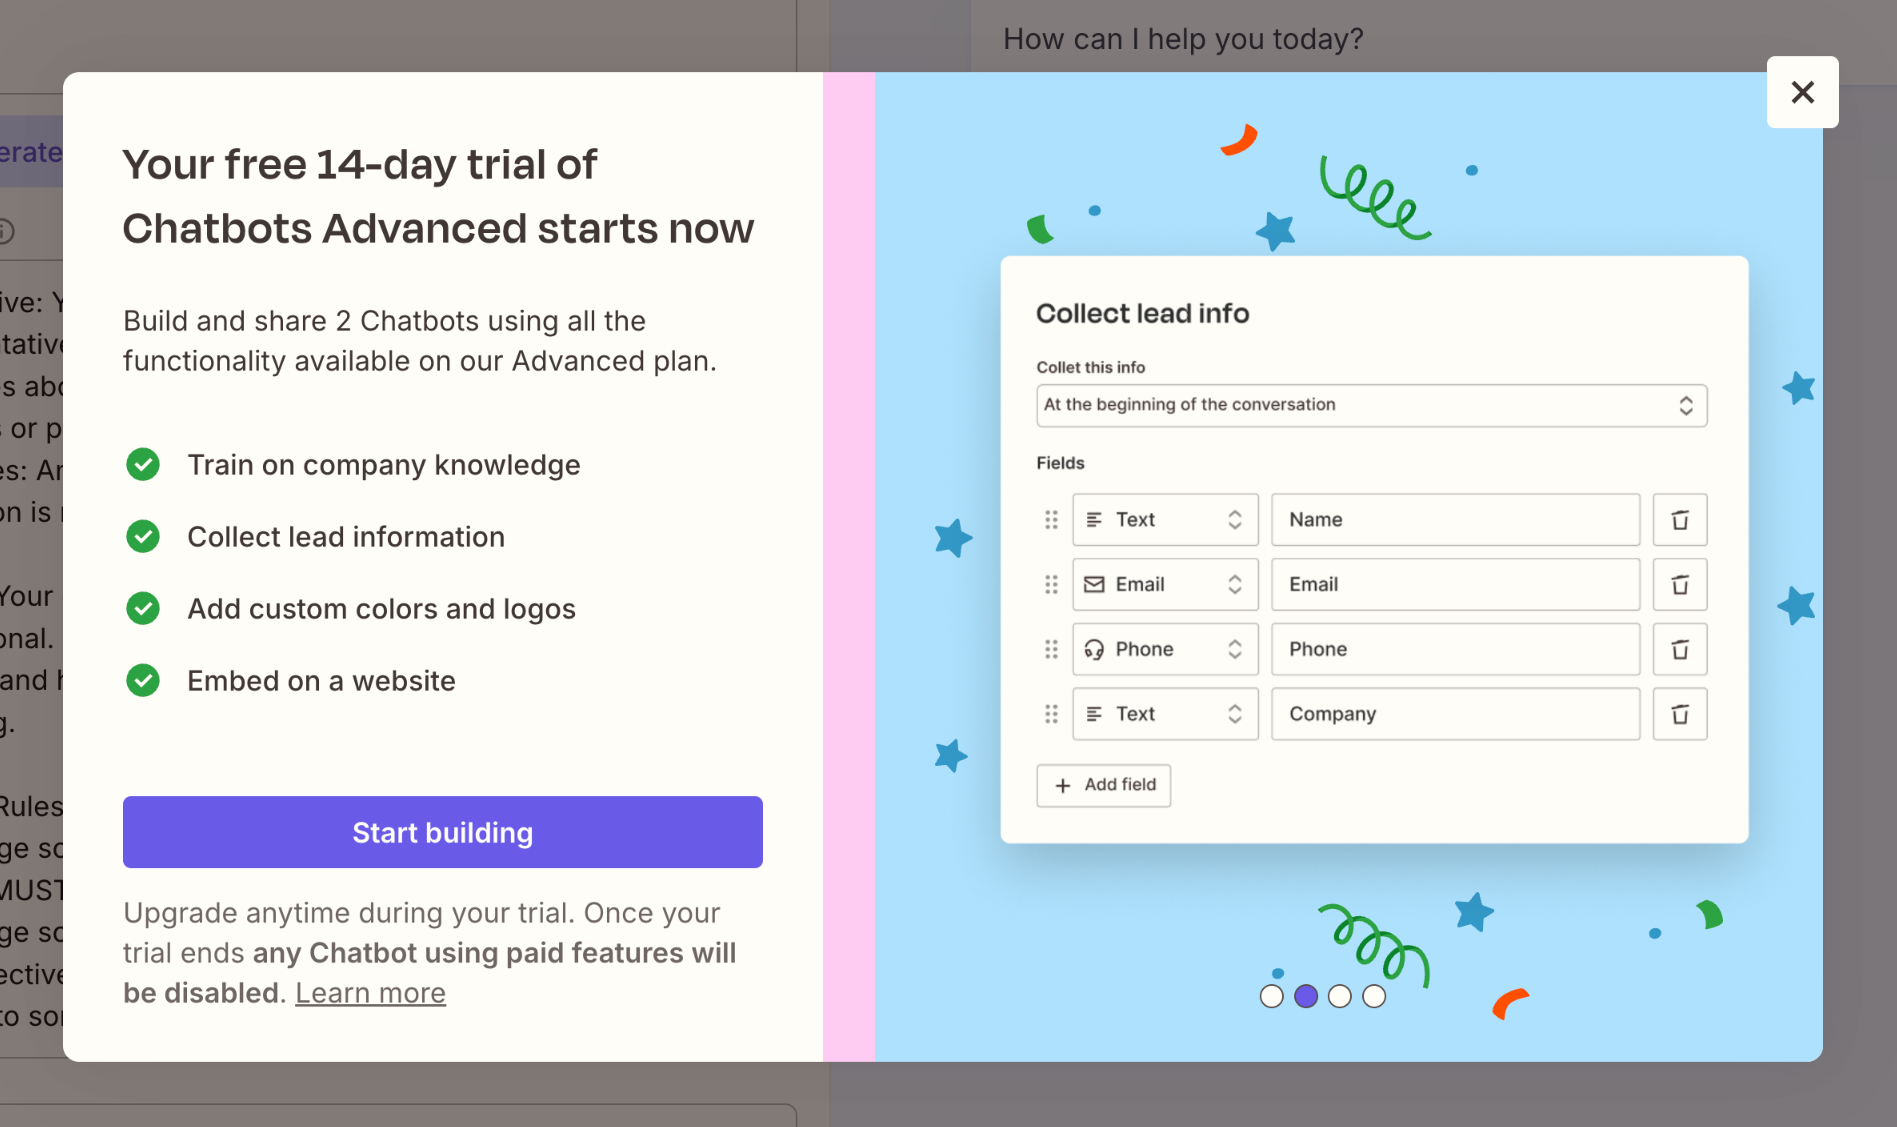Delete the Email field using its trash icon
Screen dimensions: 1897x1127
tap(1680, 584)
